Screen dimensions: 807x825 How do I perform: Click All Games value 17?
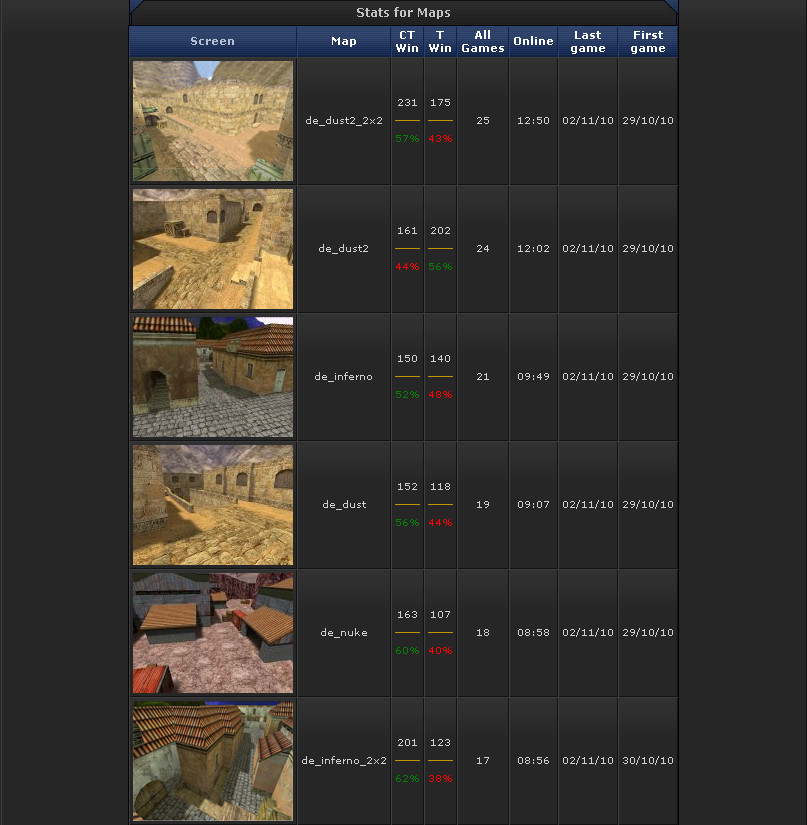tap(483, 761)
